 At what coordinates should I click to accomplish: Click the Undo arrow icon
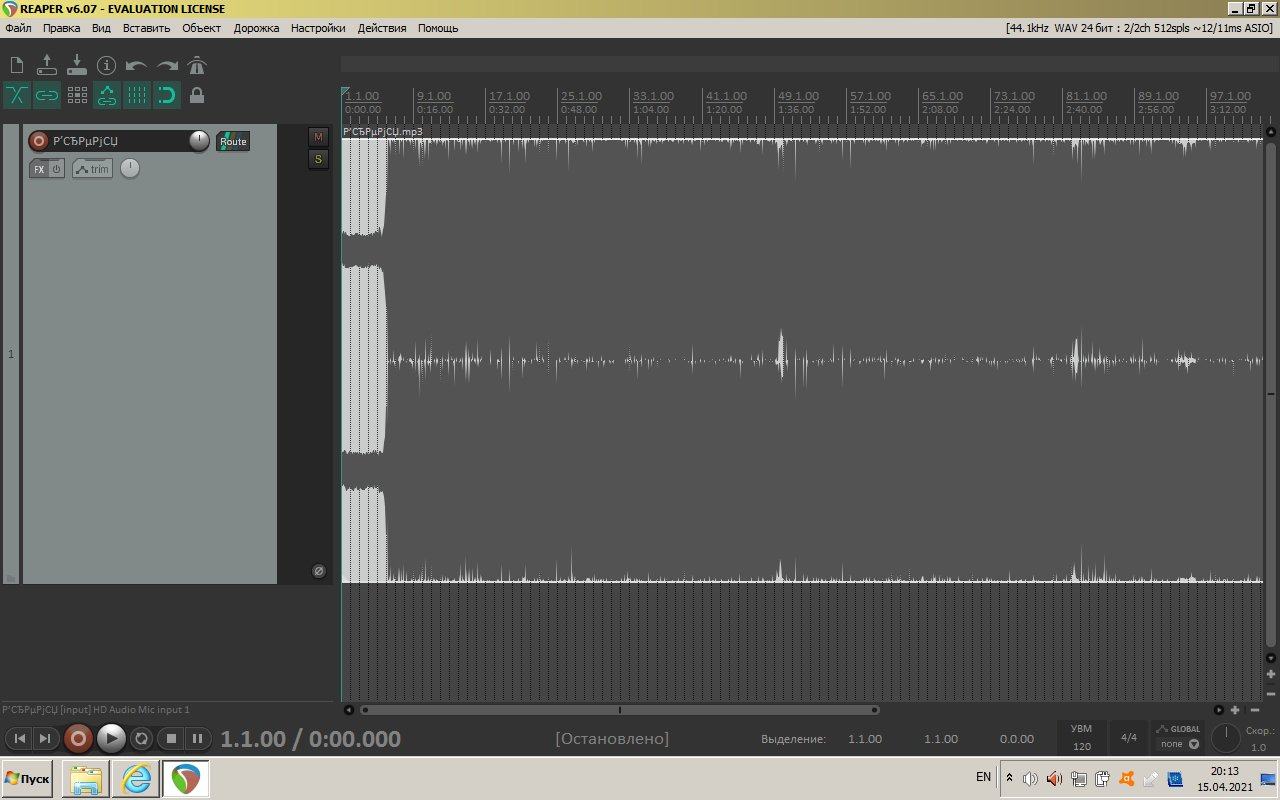click(x=137, y=66)
